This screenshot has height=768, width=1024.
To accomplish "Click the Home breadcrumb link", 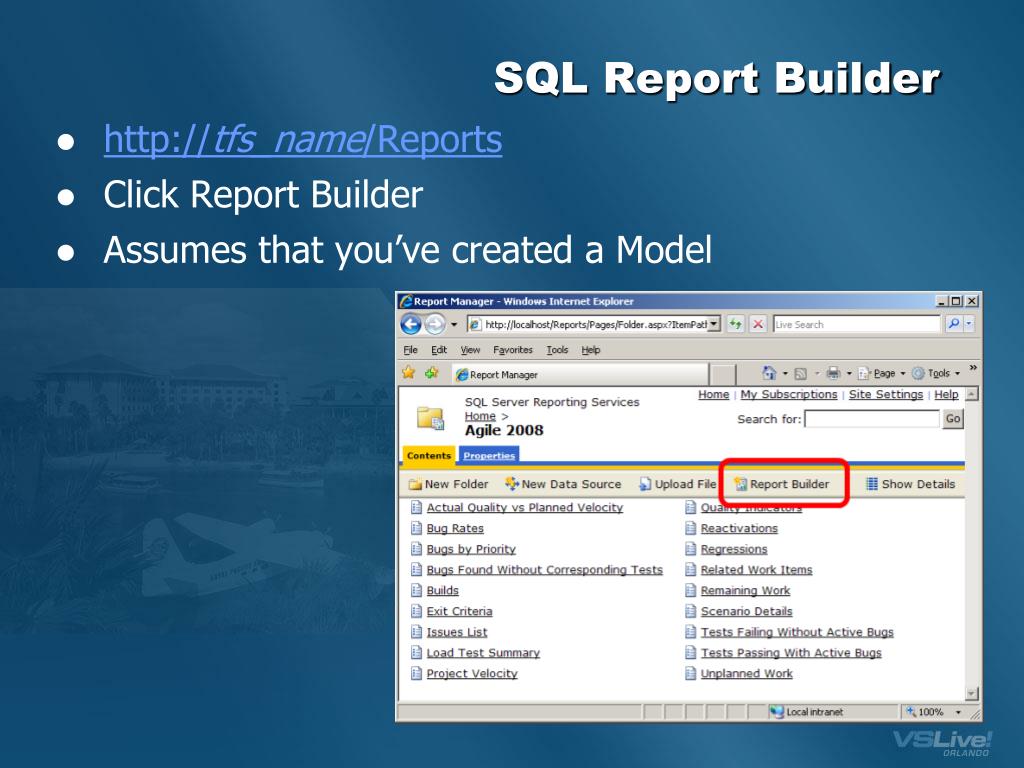I will coord(480,416).
